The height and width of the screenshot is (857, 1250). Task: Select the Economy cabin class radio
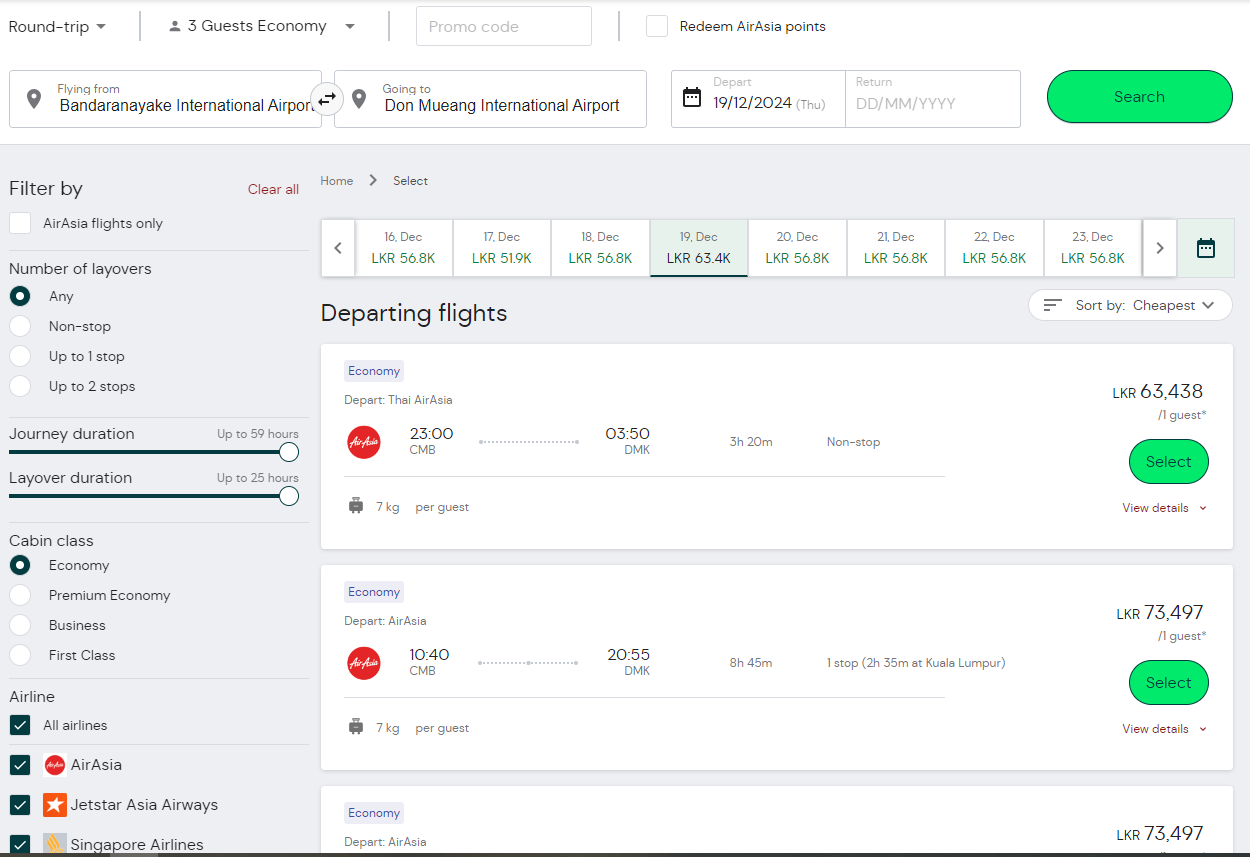(x=20, y=565)
